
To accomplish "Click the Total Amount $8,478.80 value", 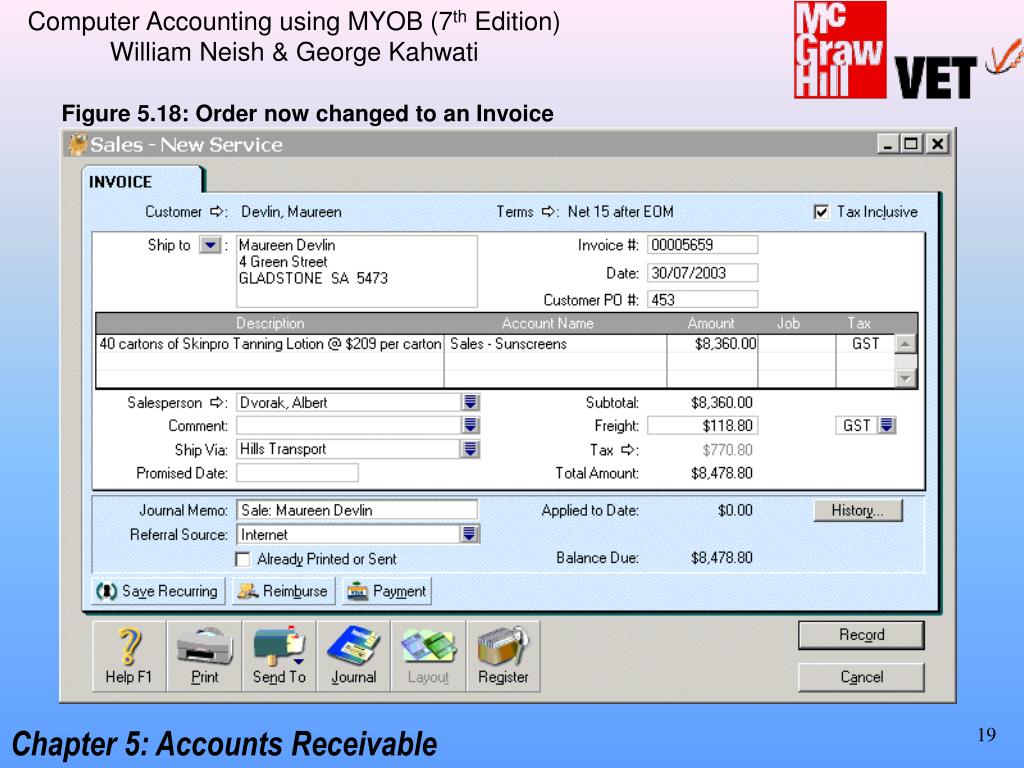I will (x=722, y=473).
